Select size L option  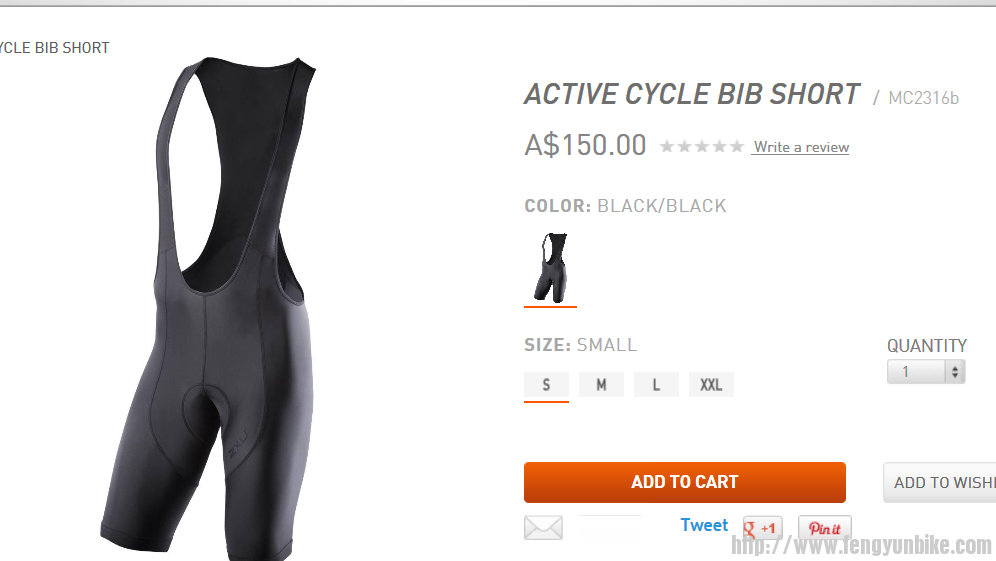pos(656,385)
